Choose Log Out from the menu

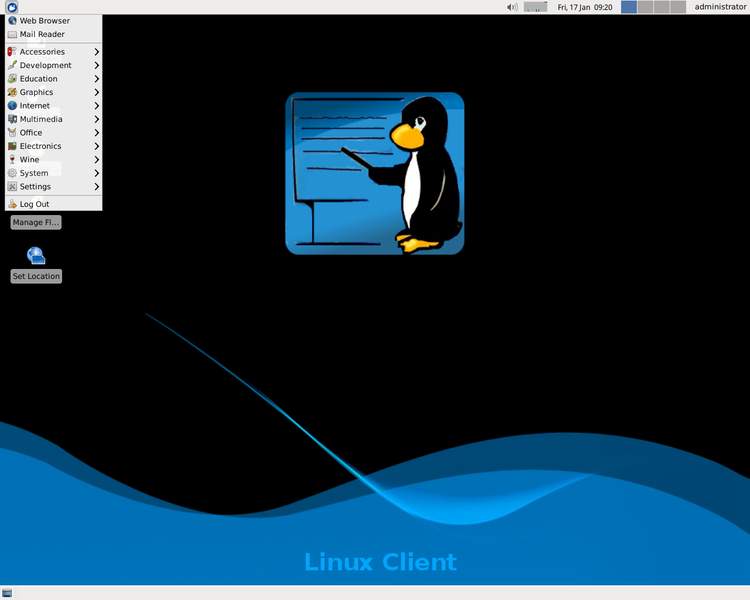pos(54,204)
